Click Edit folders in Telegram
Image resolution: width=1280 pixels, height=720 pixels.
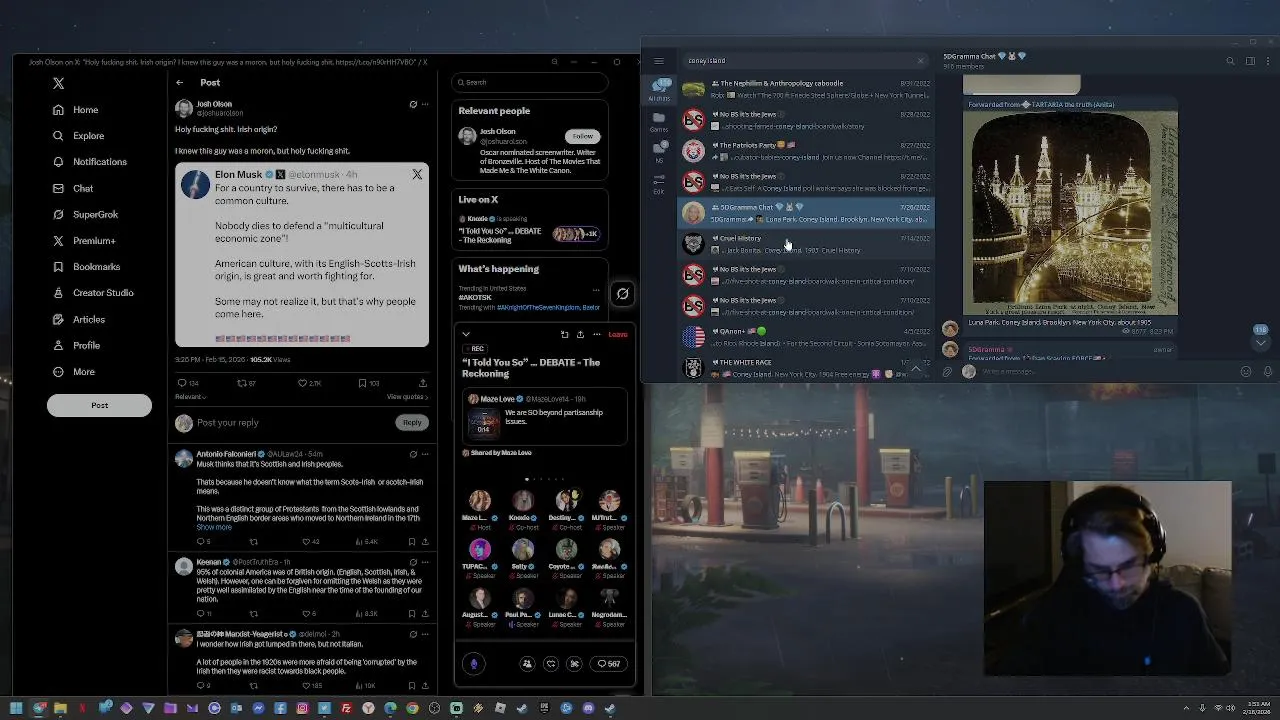(x=659, y=183)
